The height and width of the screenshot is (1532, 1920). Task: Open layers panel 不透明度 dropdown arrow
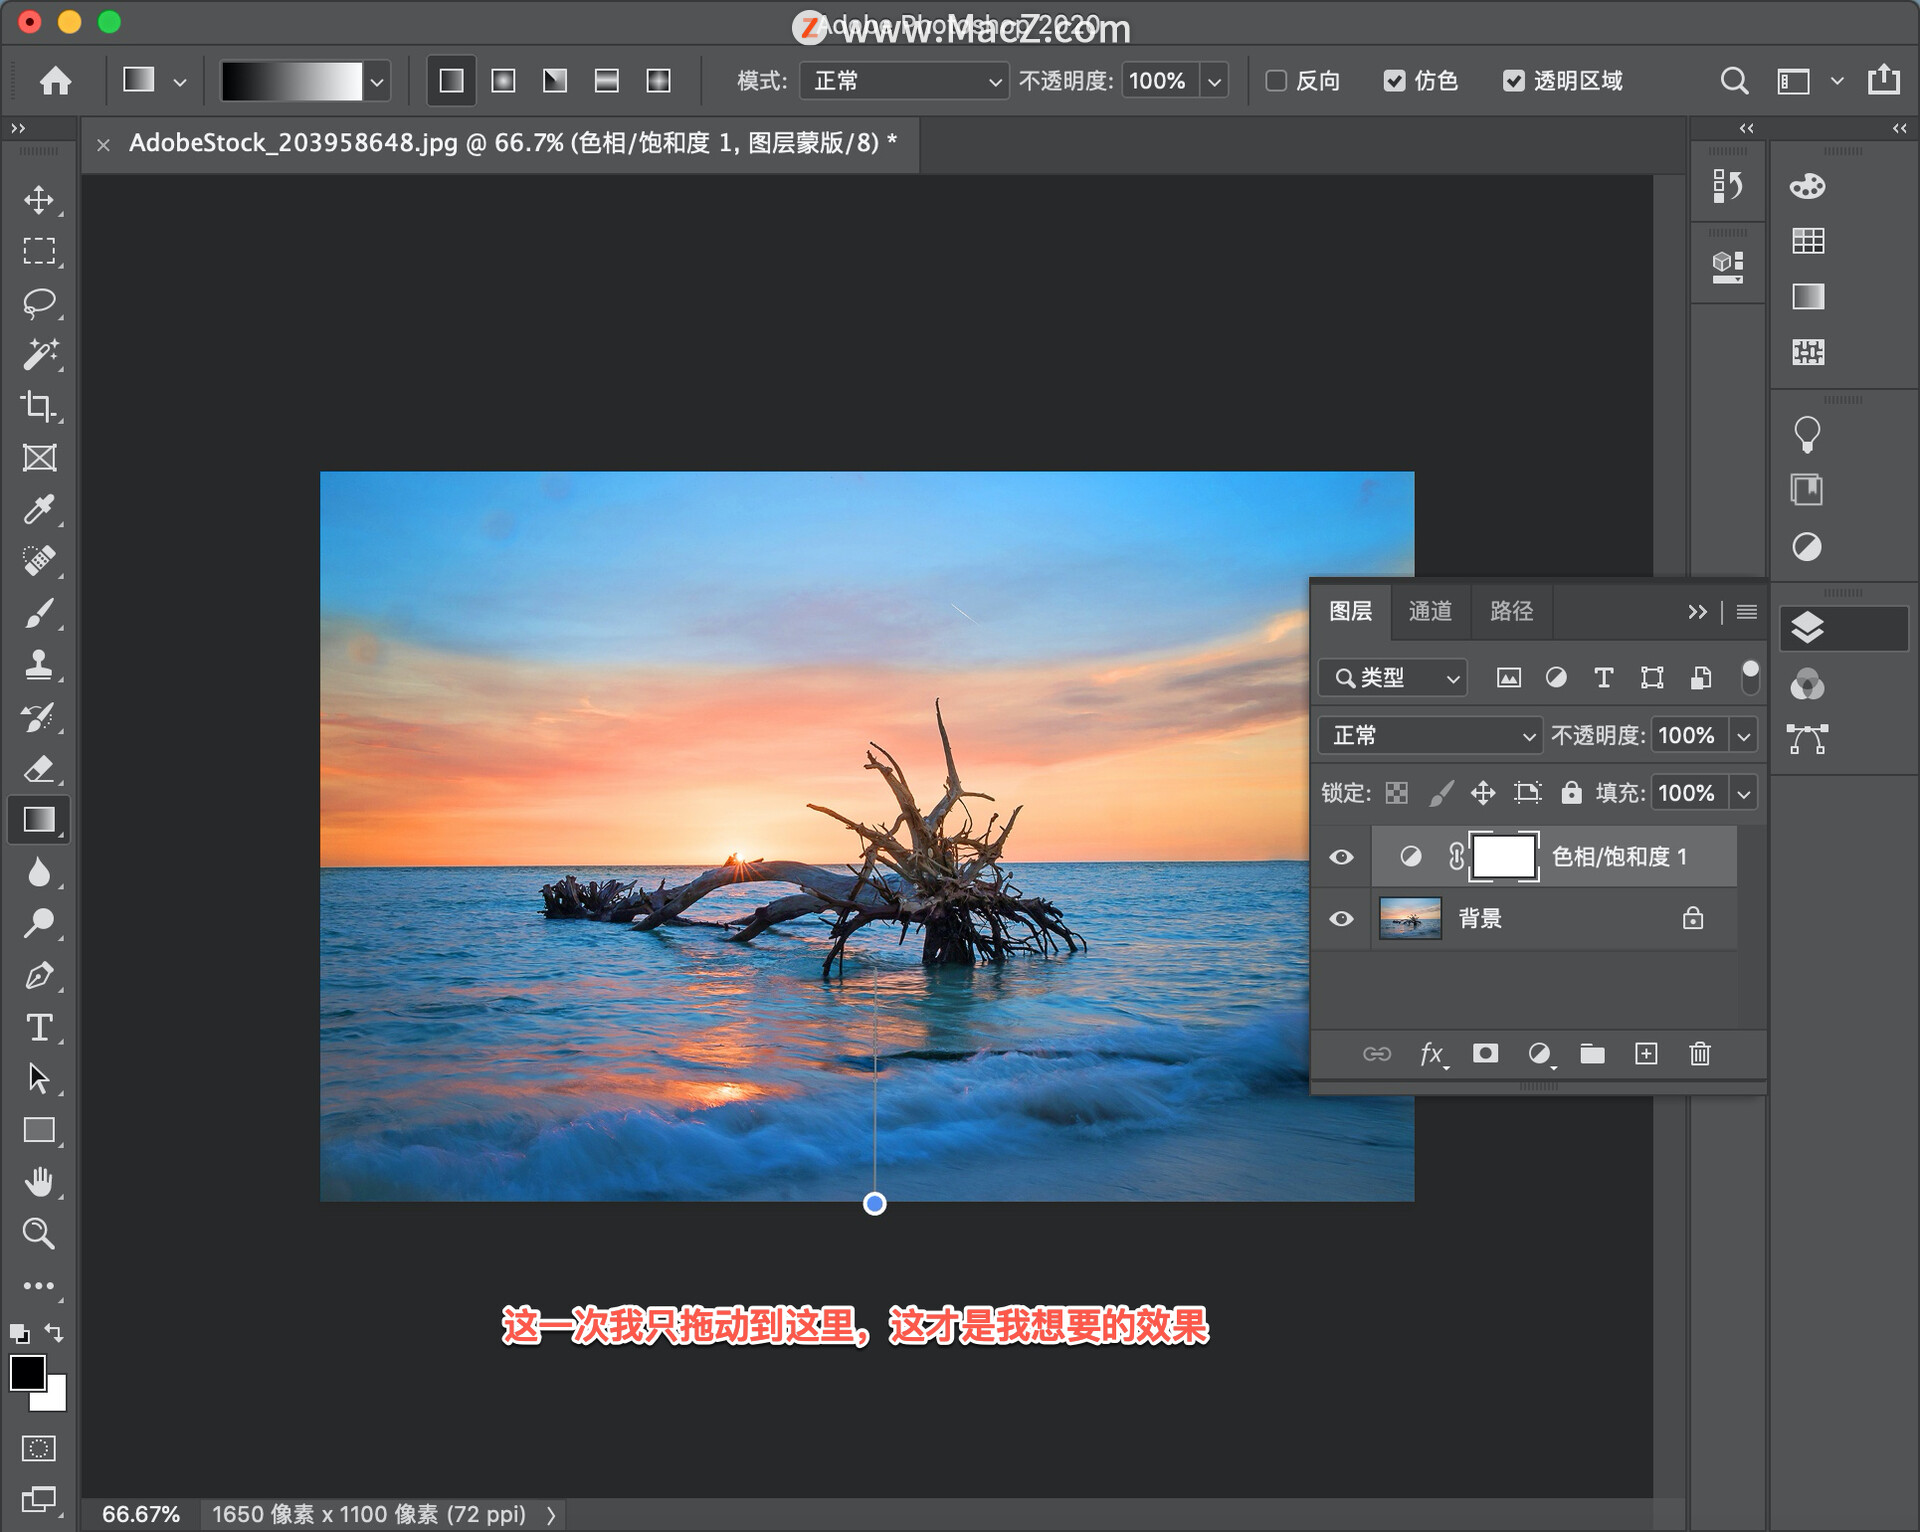tap(1744, 736)
